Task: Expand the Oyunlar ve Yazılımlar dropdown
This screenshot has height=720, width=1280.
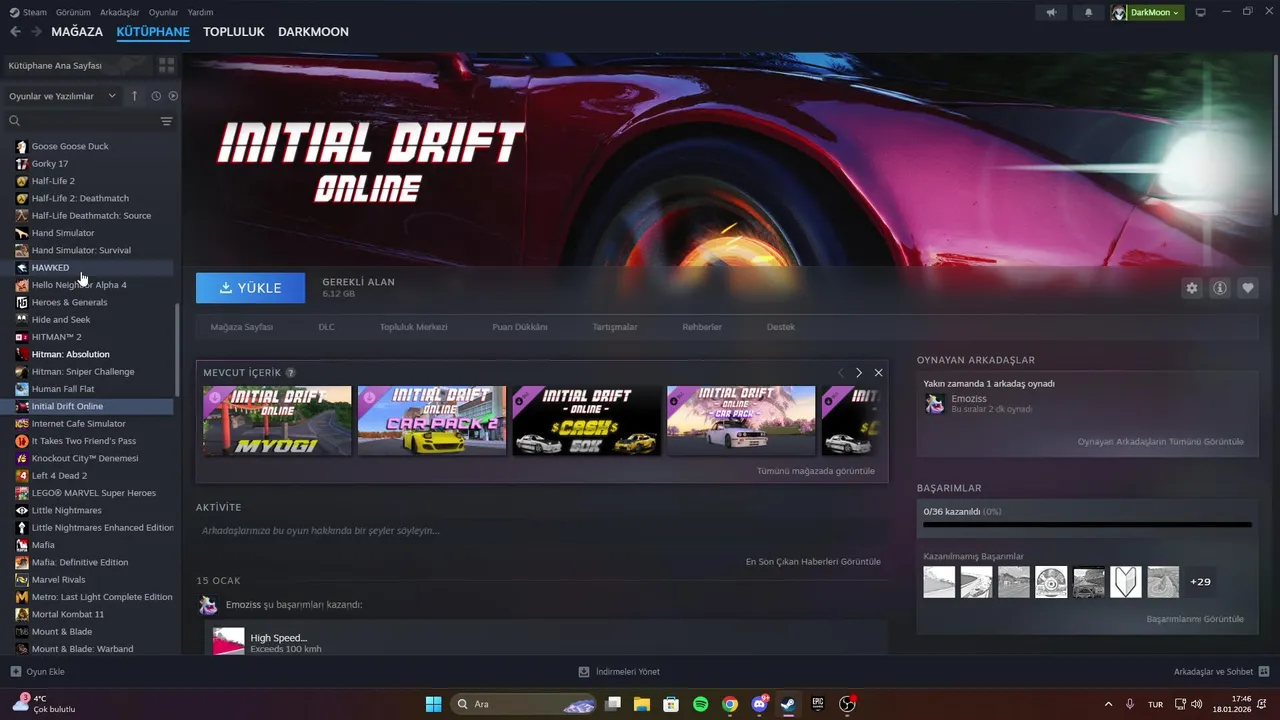Action: [x=62, y=96]
